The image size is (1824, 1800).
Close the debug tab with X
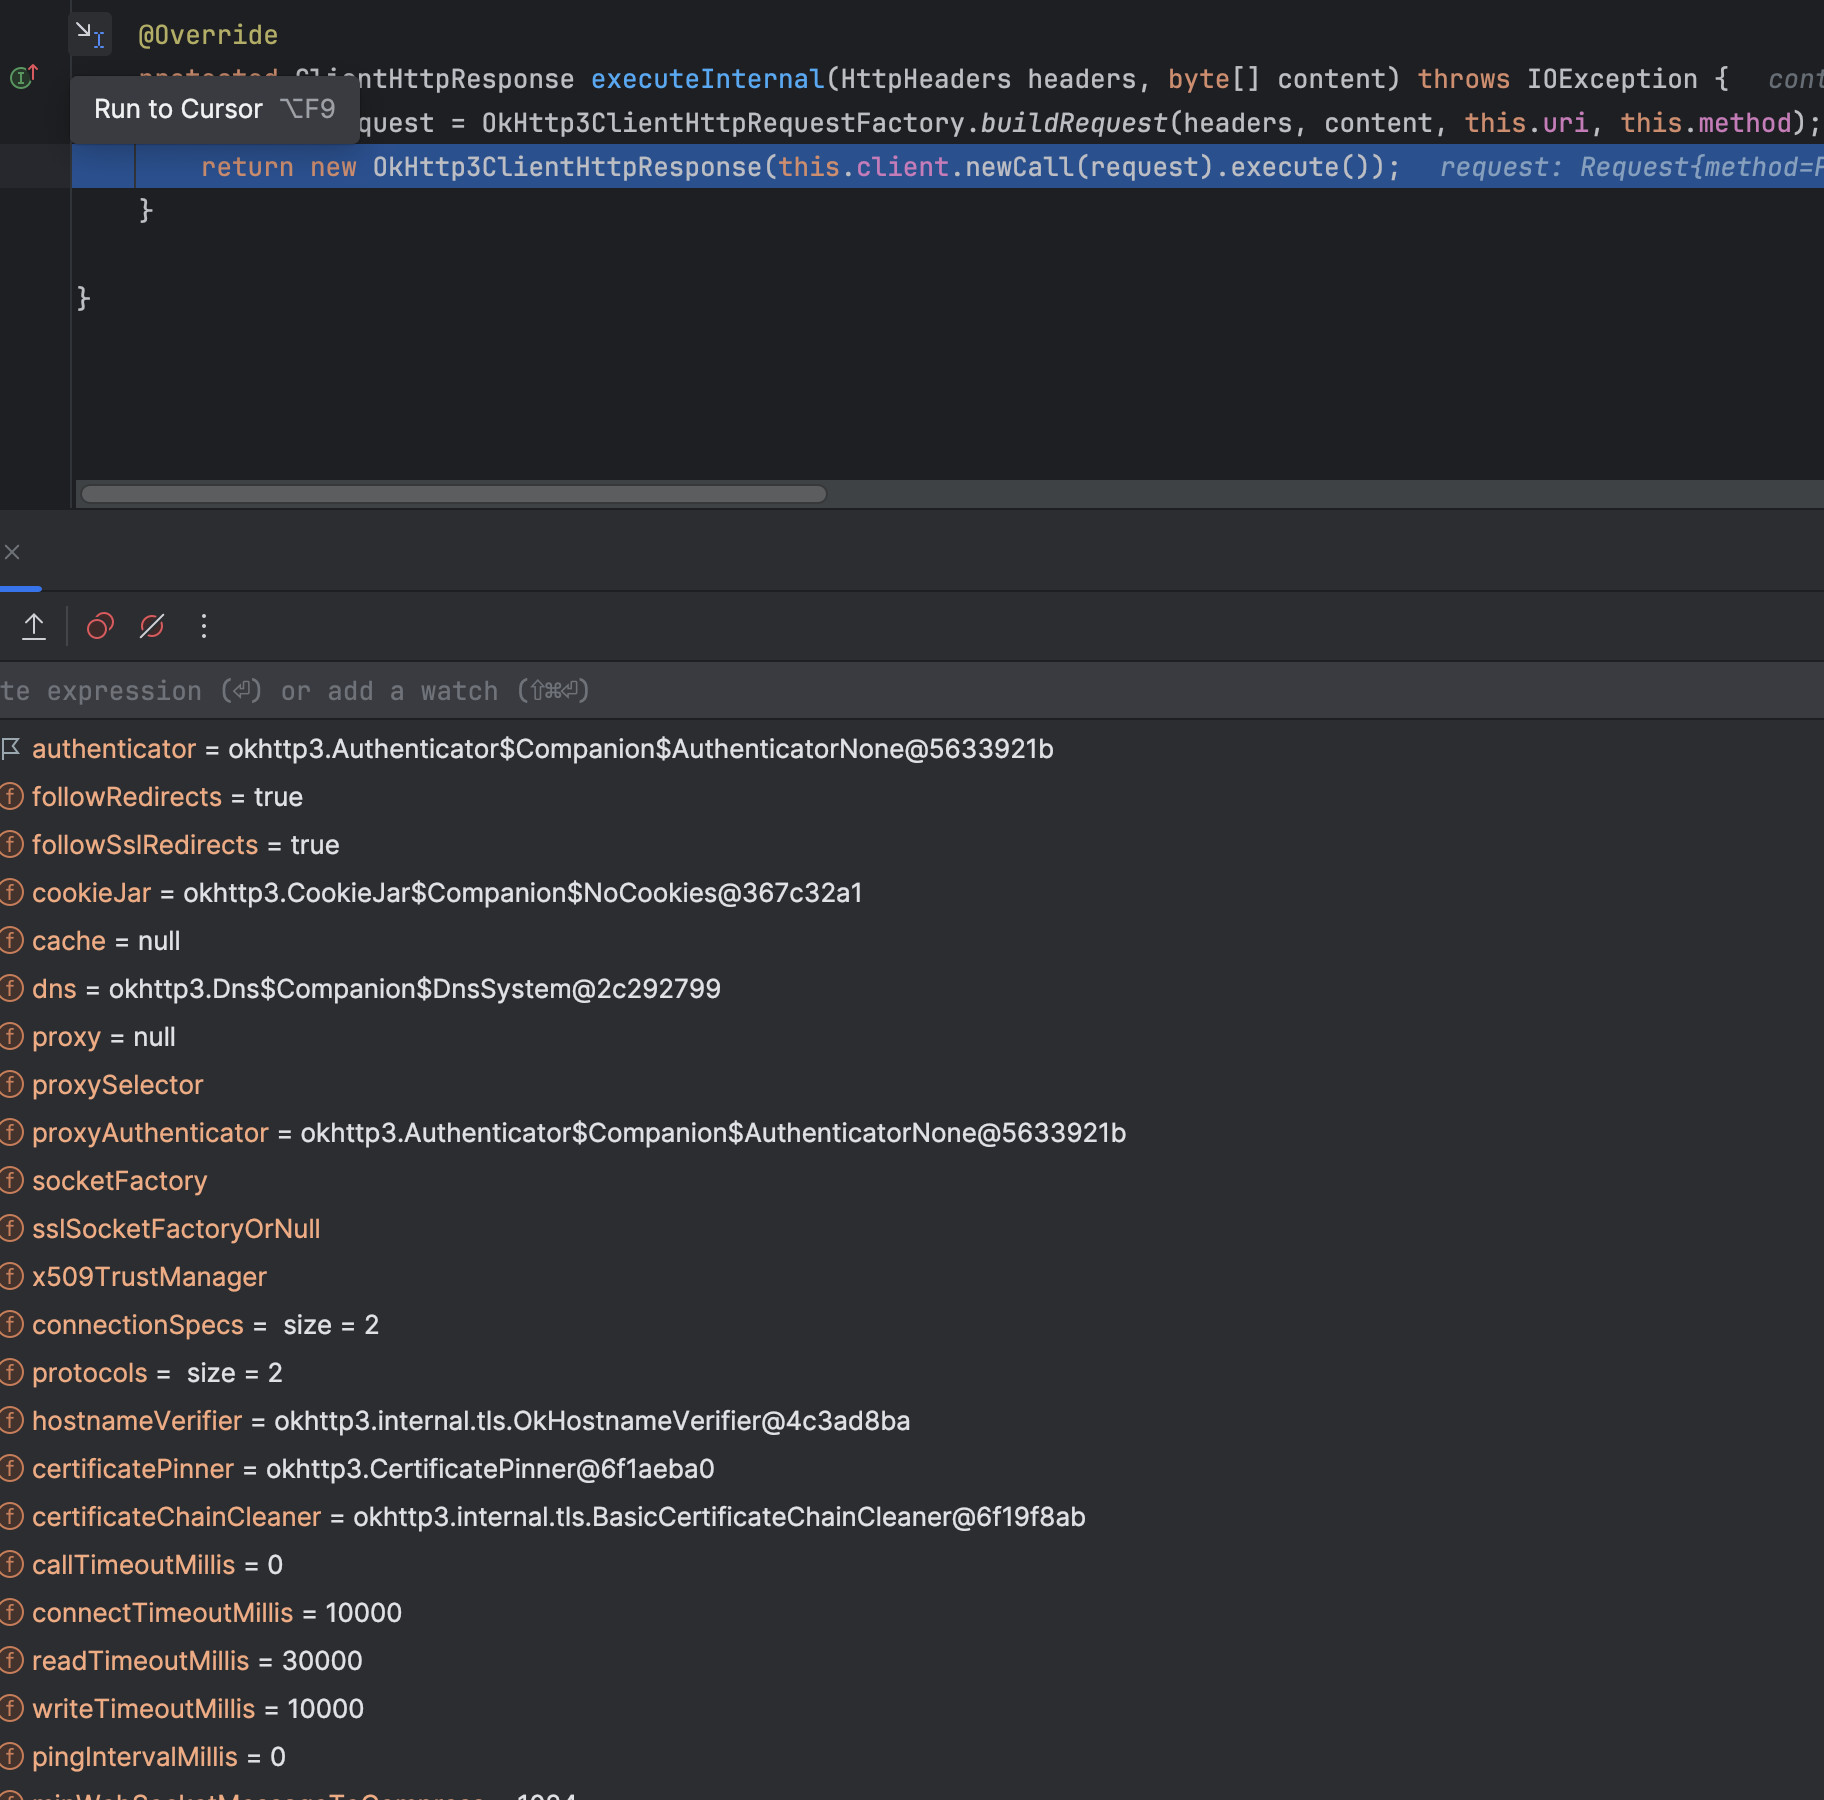[12, 552]
